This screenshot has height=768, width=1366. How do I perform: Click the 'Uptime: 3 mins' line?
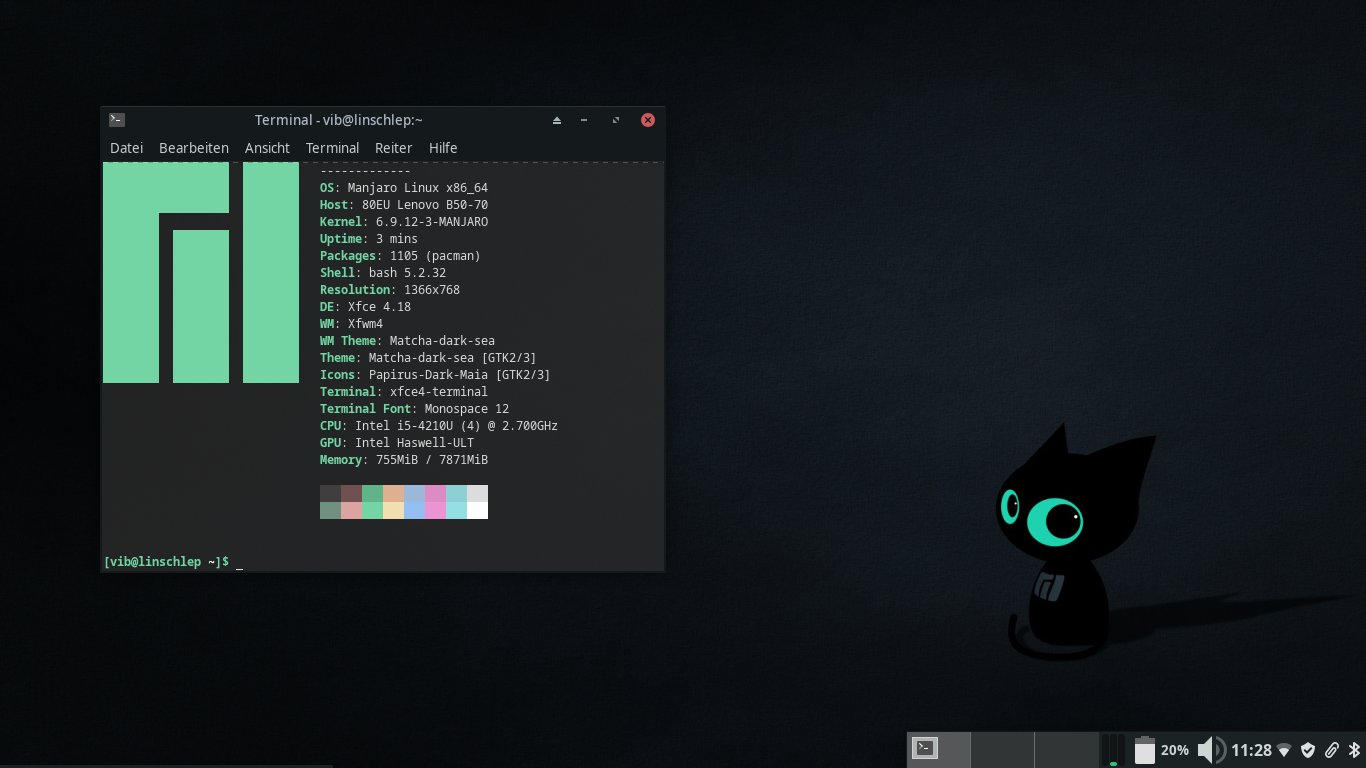[x=369, y=239]
